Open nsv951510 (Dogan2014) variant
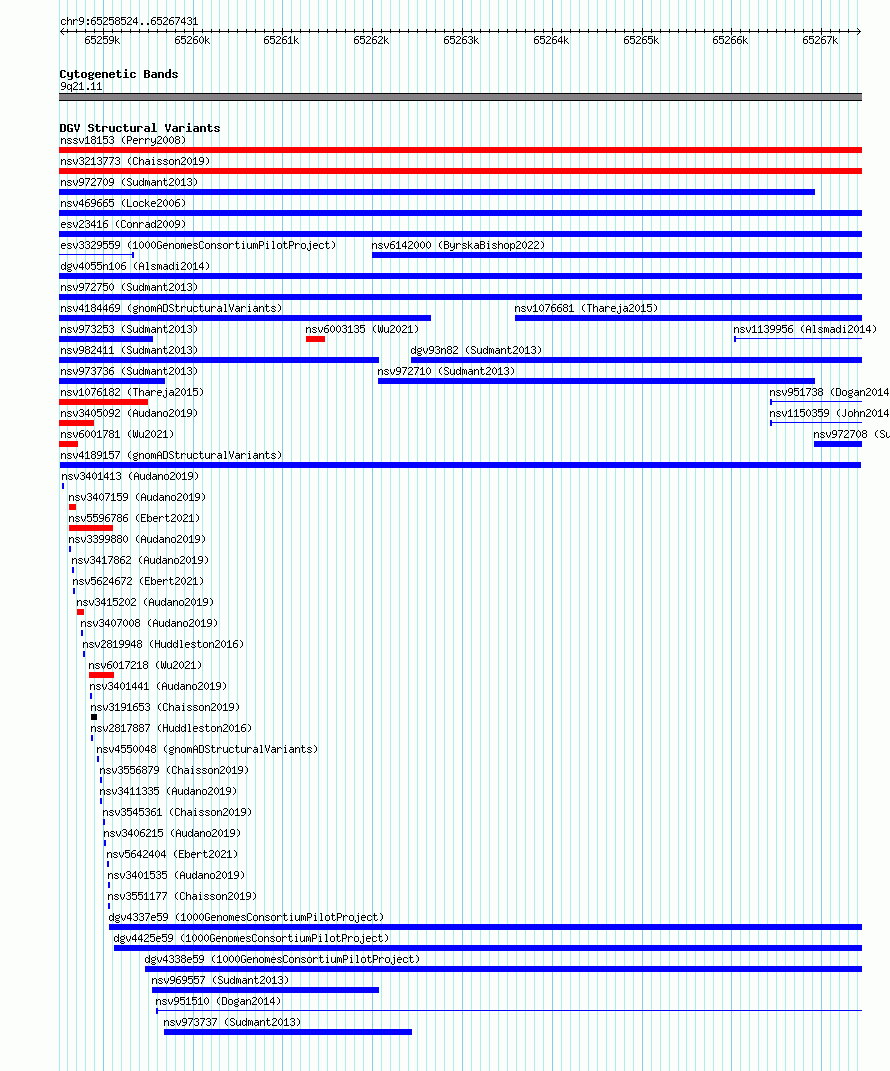 (219, 1002)
